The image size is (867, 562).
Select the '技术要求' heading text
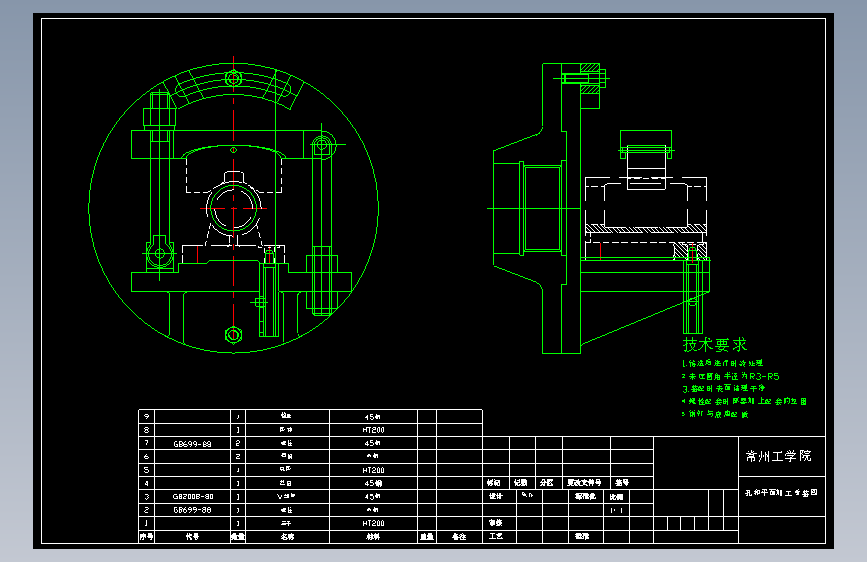tap(714, 345)
